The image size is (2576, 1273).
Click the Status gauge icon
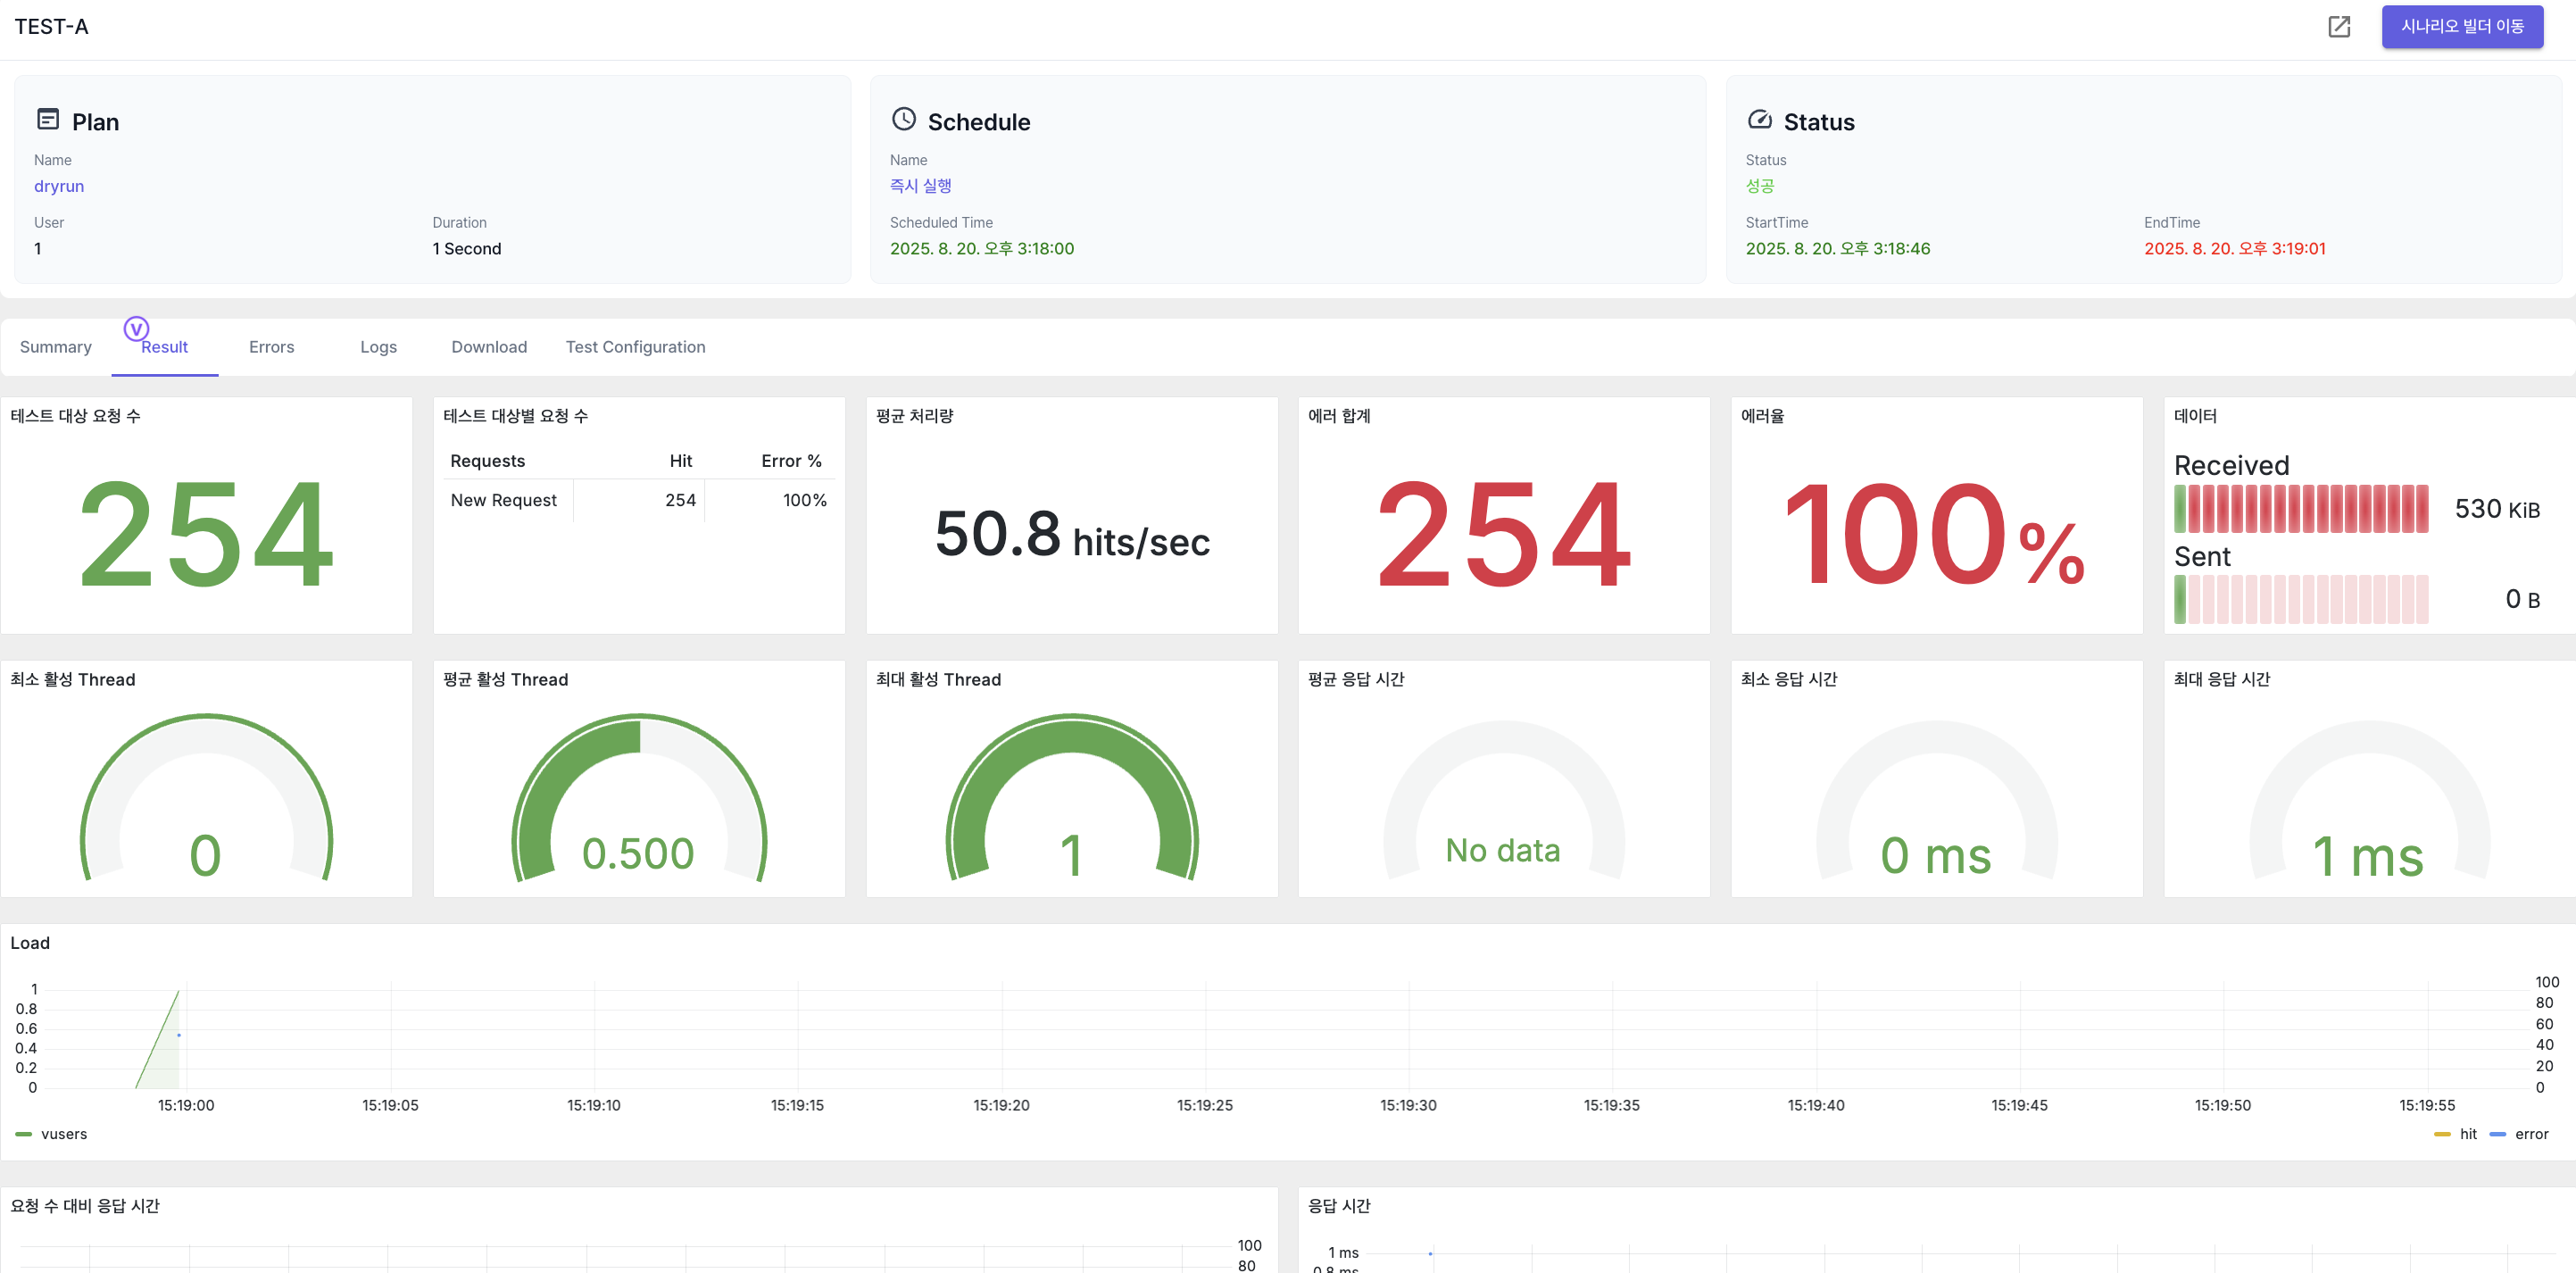pos(1759,120)
